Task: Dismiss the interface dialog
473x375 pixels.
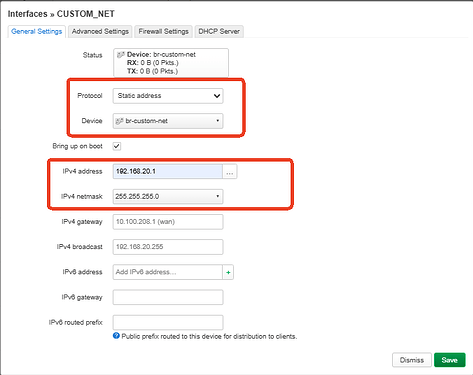Action: (412, 360)
